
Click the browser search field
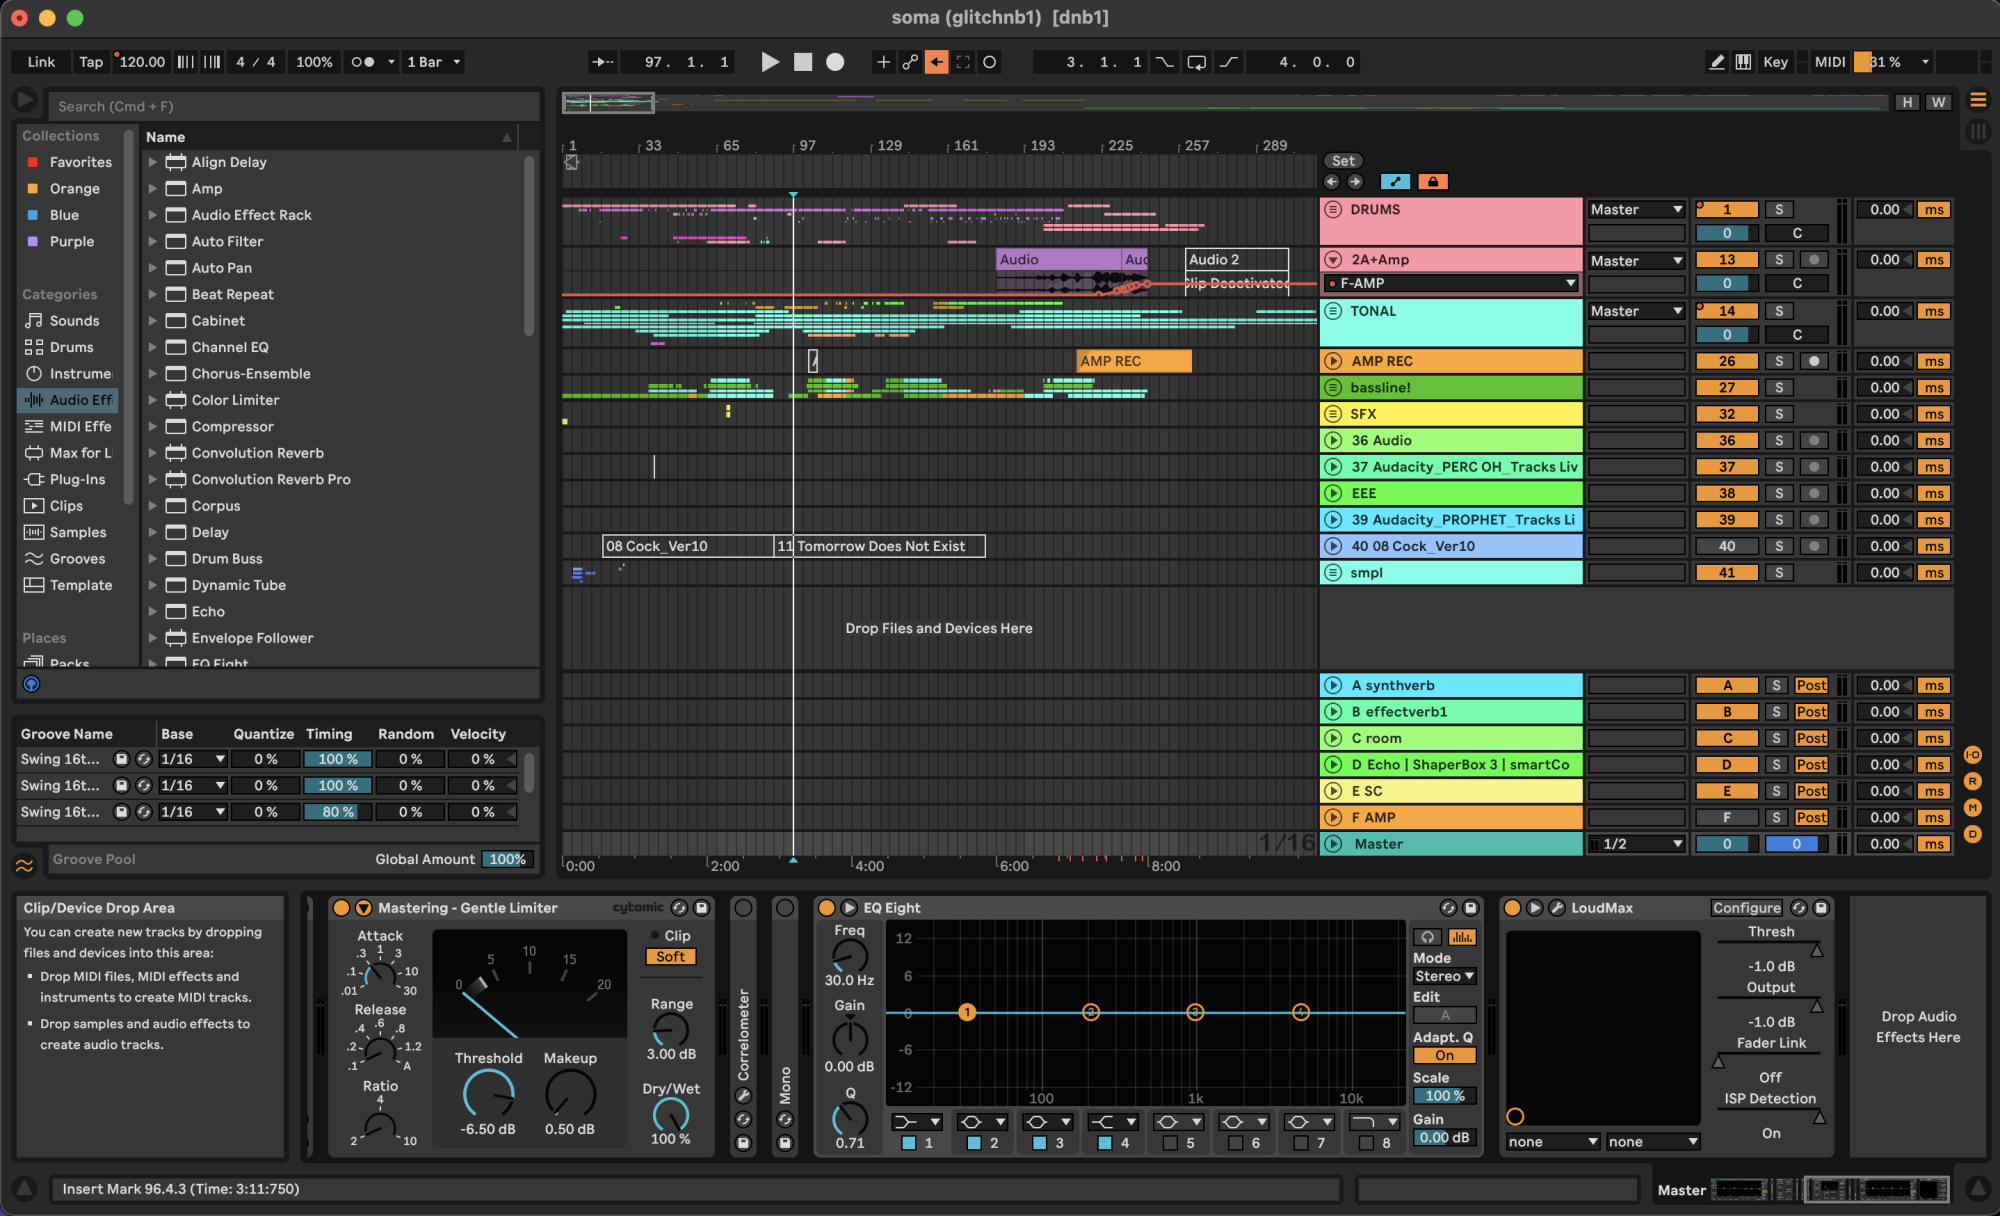click(x=296, y=106)
